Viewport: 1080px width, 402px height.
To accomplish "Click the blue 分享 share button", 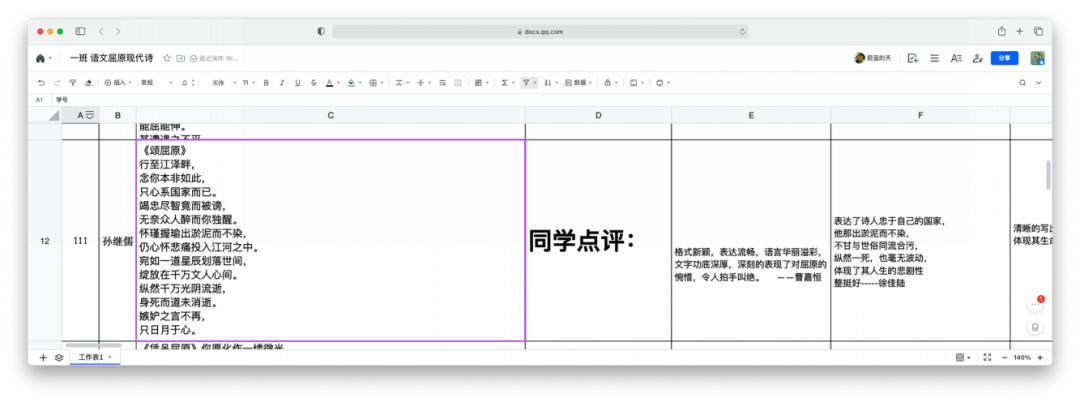I will pyautogui.click(x=1003, y=58).
